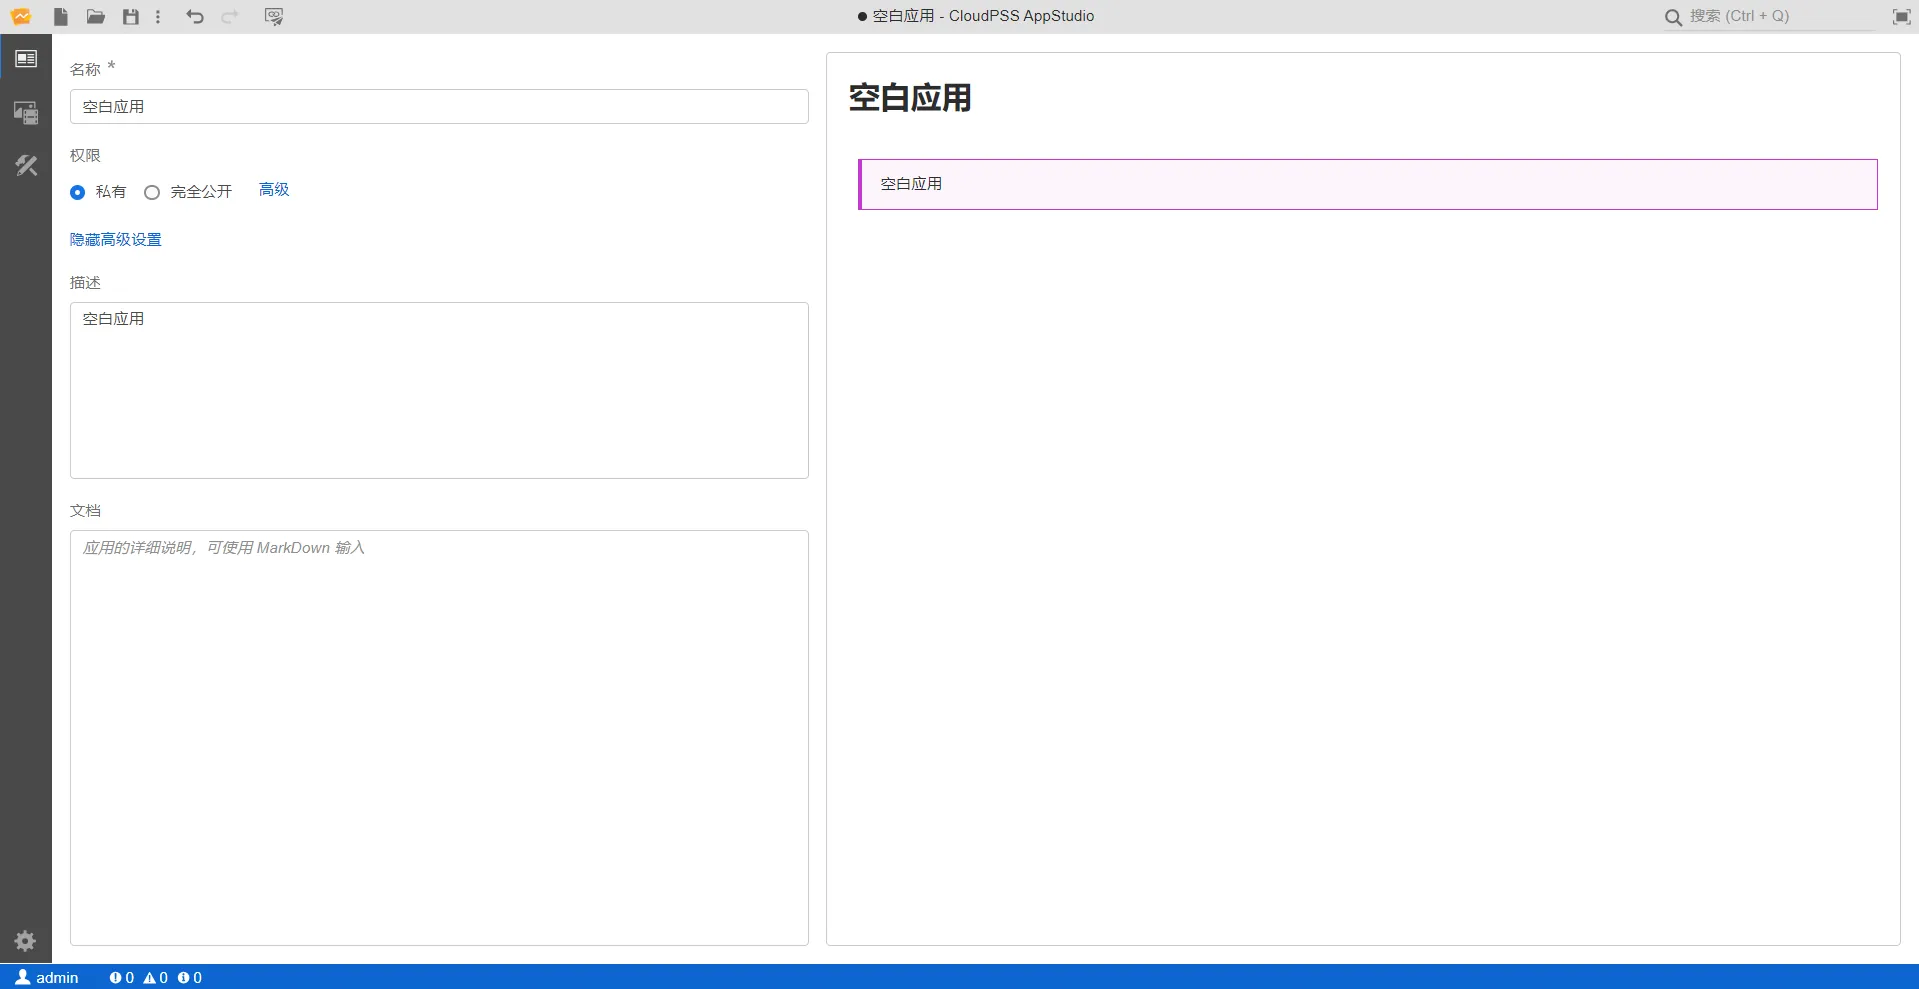Focus the search box (Ctrl + Q)
This screenshot has width=1919, height=989.
coord(1780,16)
